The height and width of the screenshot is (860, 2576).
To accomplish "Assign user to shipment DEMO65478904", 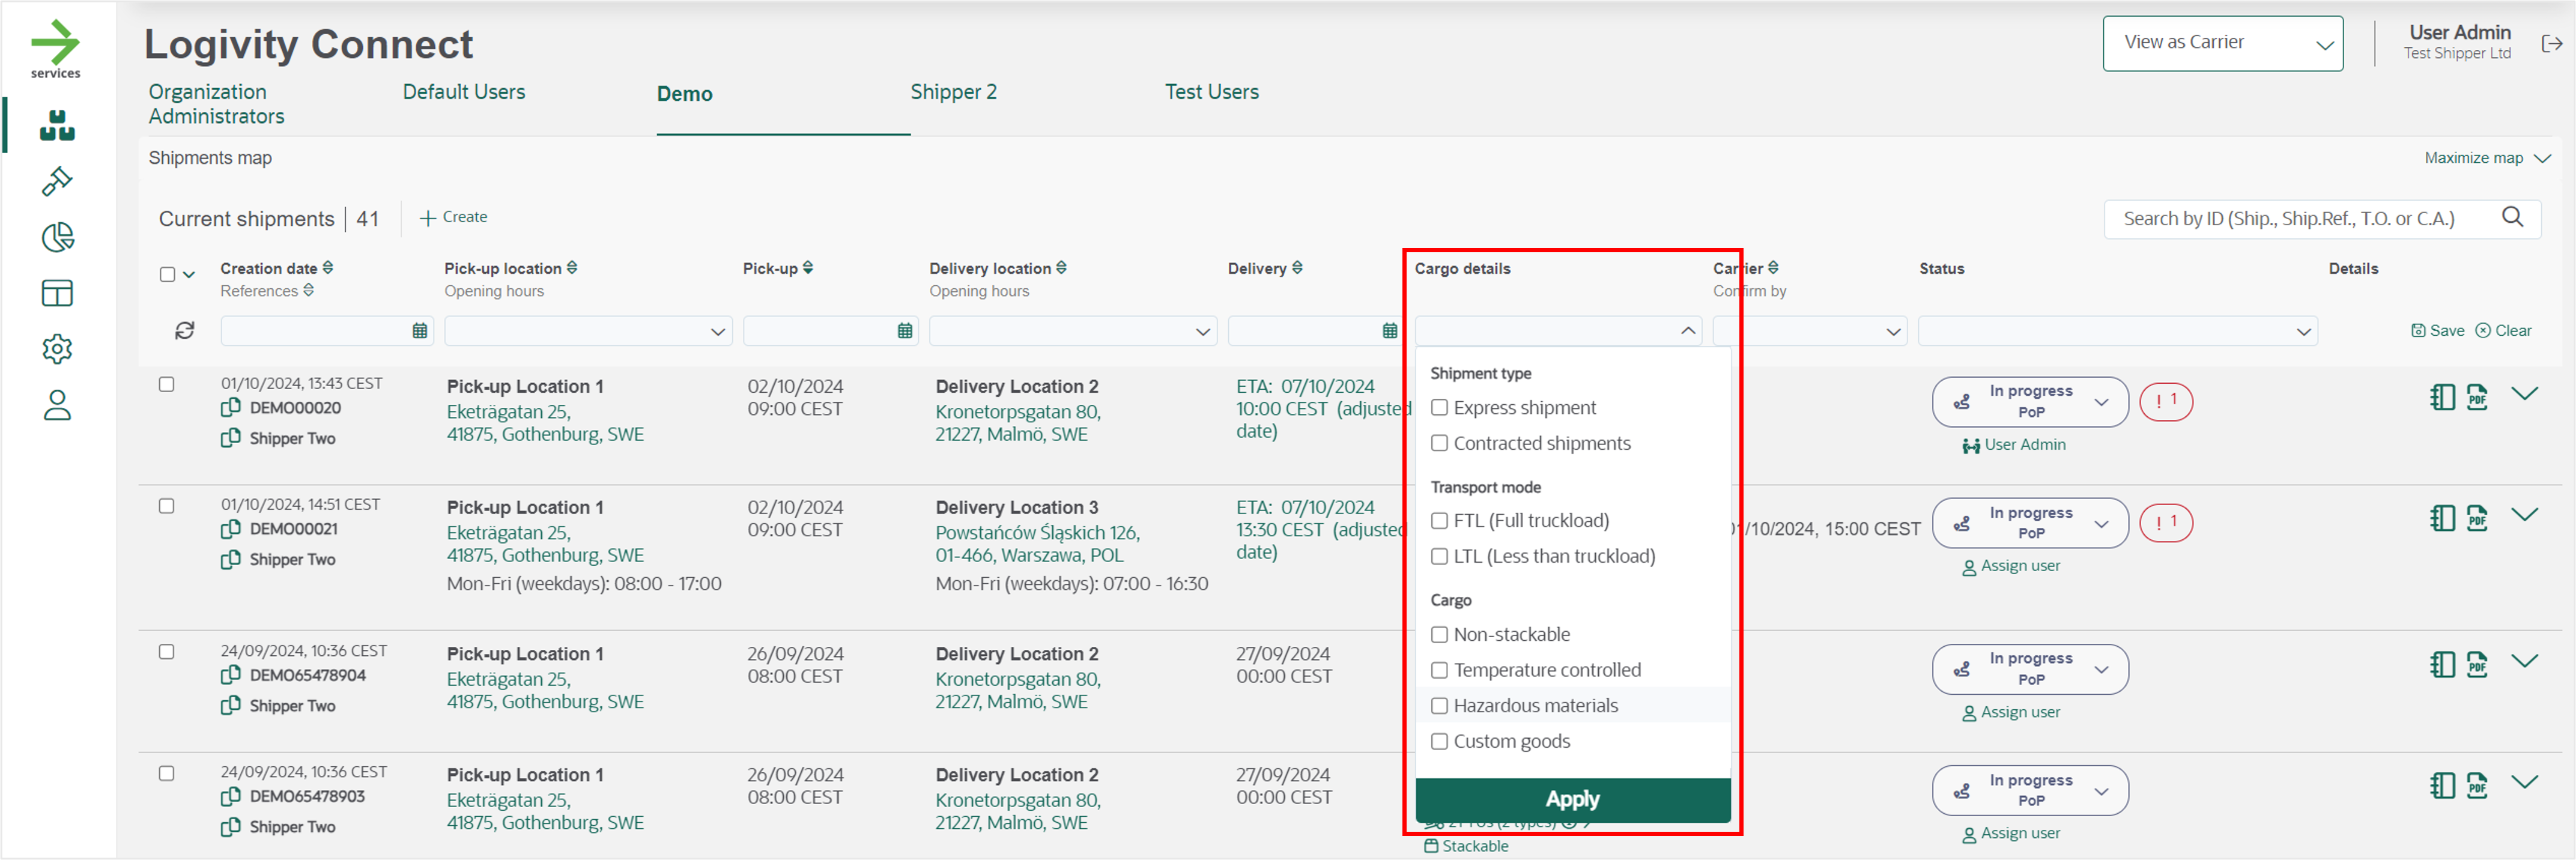I will 2011,712.
